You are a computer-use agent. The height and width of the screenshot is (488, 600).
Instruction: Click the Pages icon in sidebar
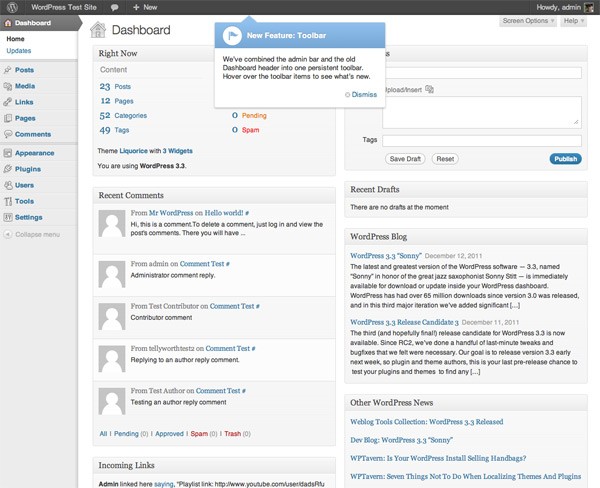coord(8,118)
